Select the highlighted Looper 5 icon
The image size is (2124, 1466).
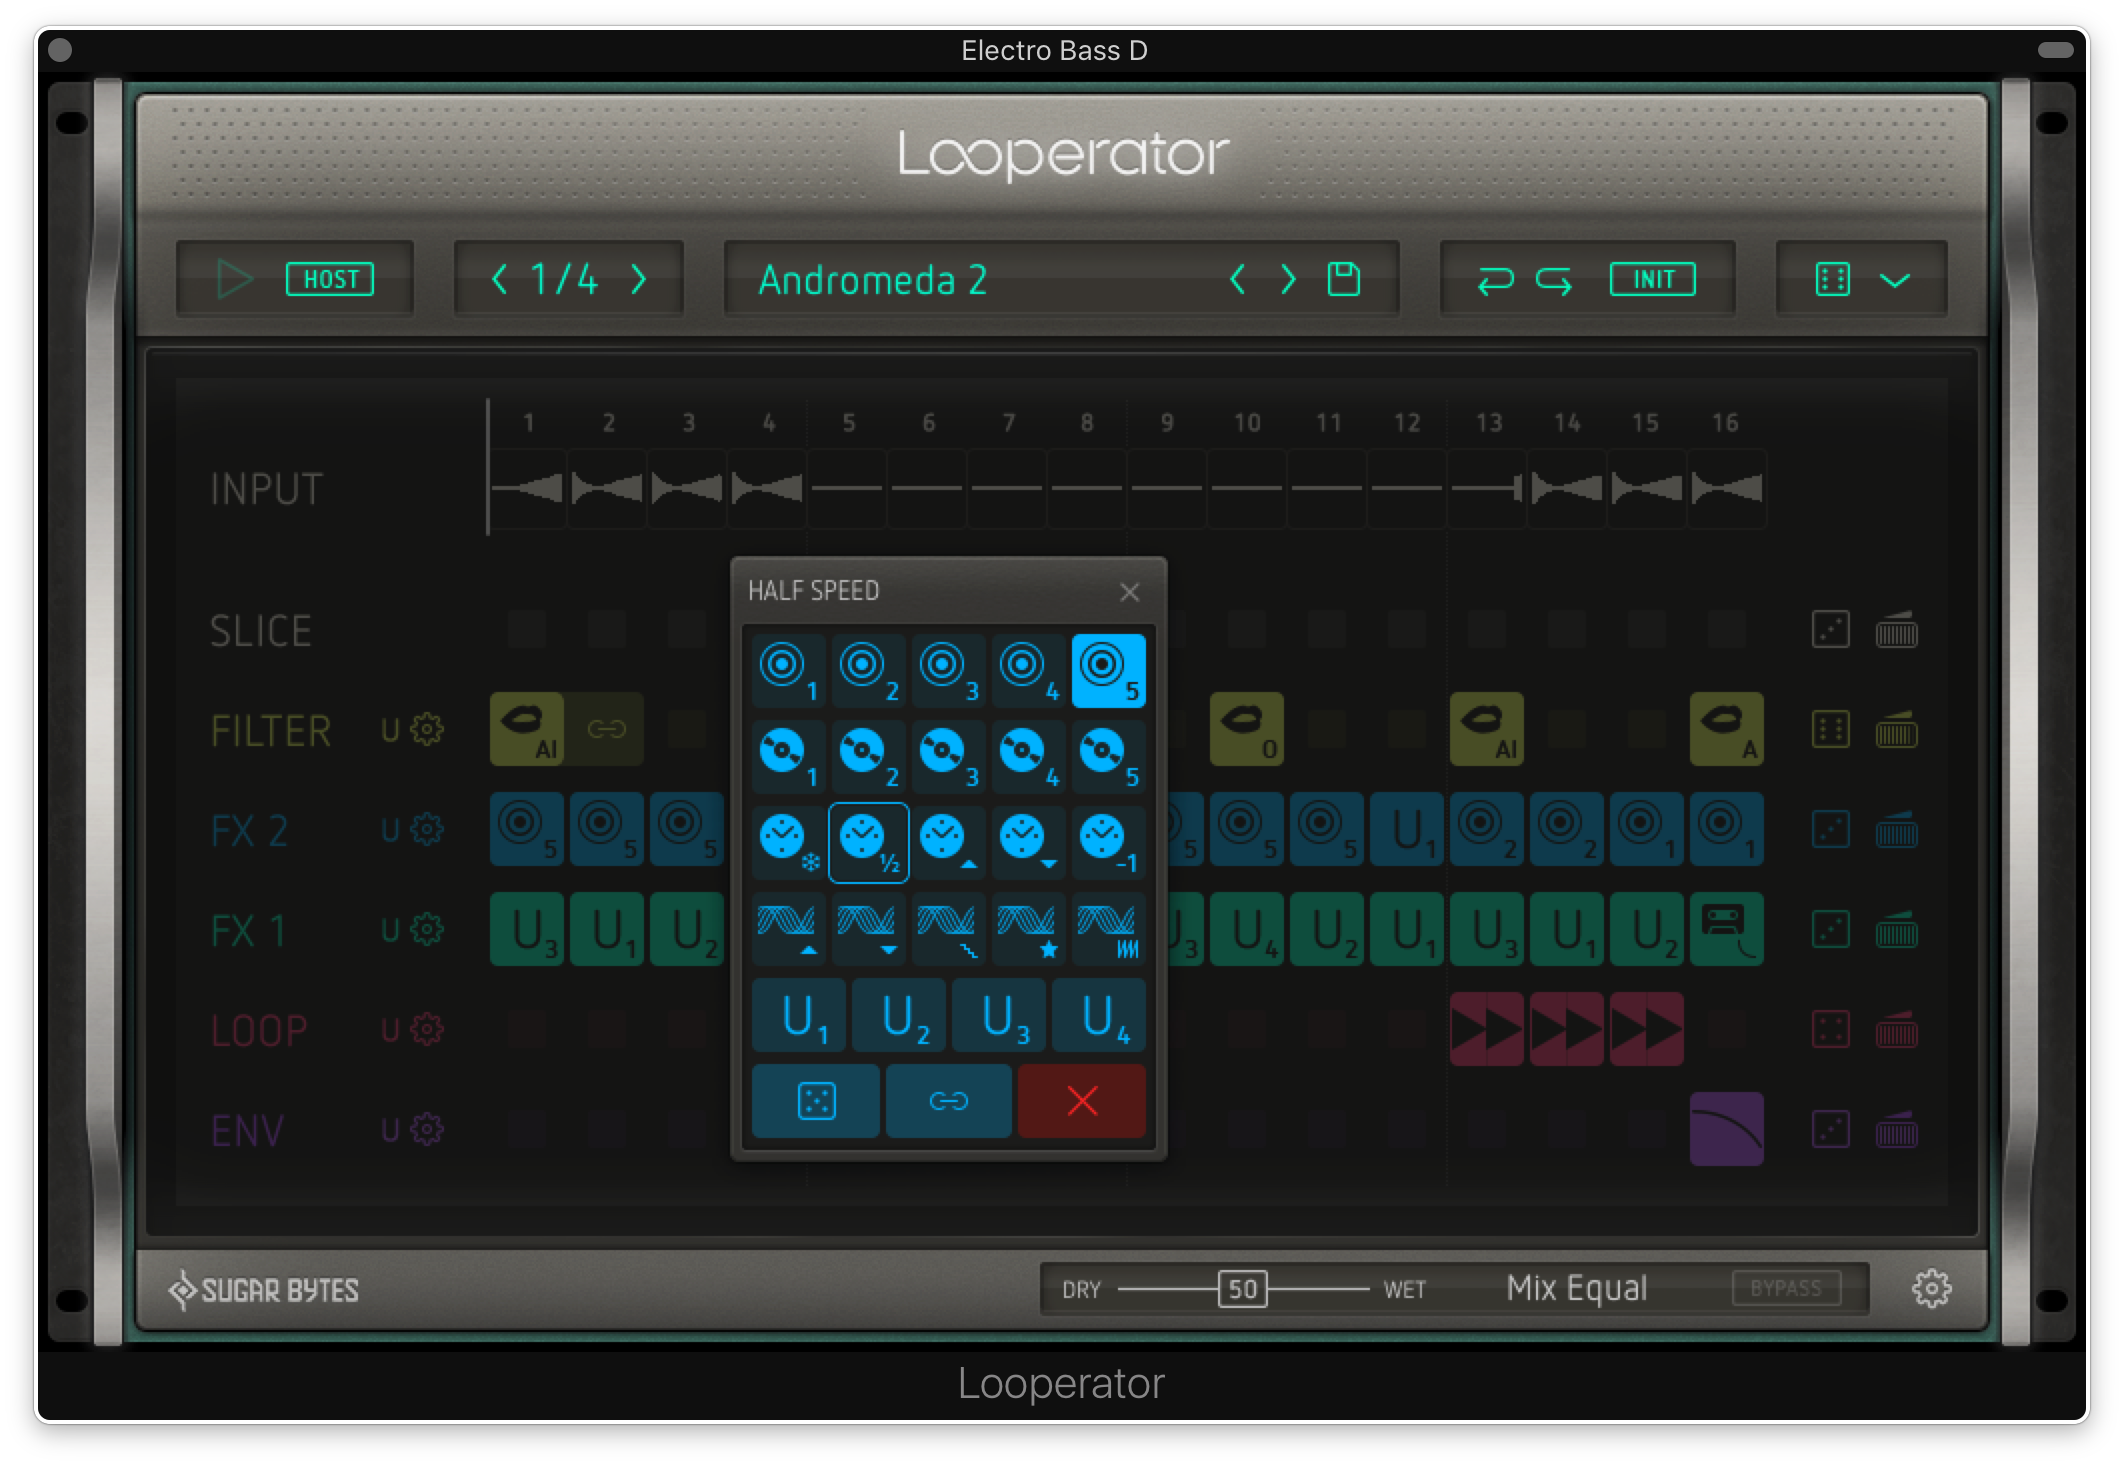click(1108, 670)
